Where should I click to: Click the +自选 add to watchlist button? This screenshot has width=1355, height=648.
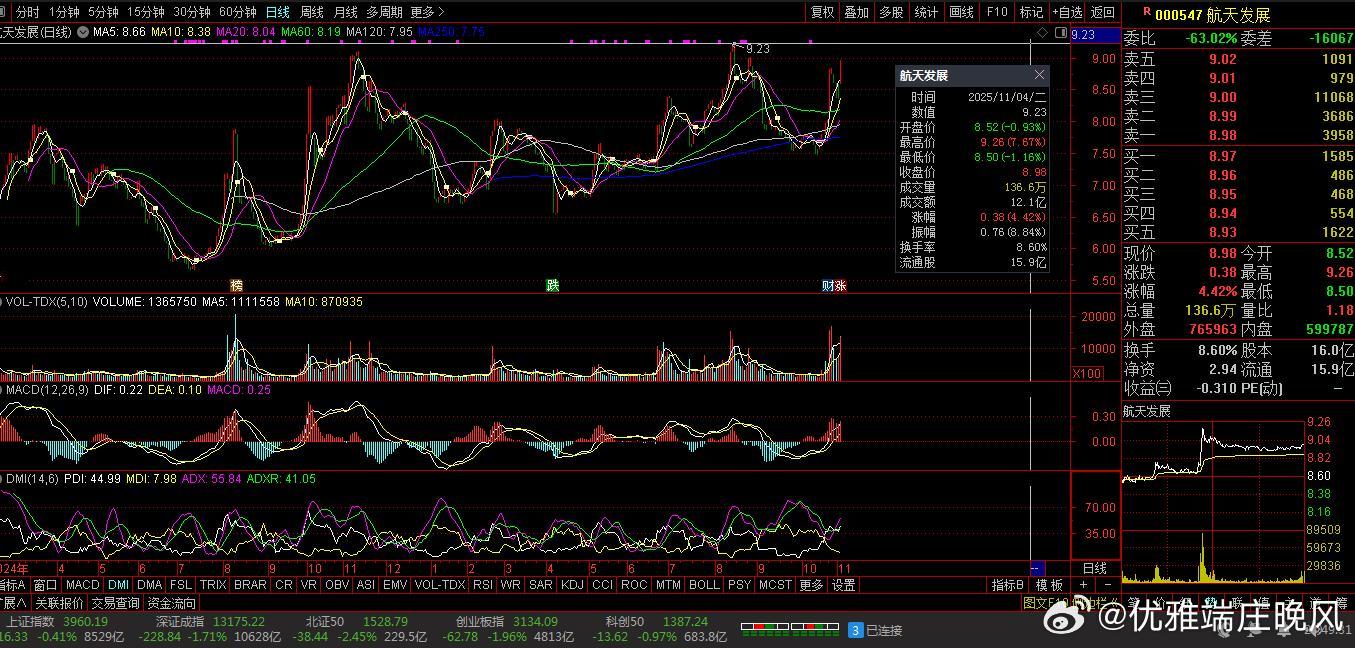point(1066,12)
